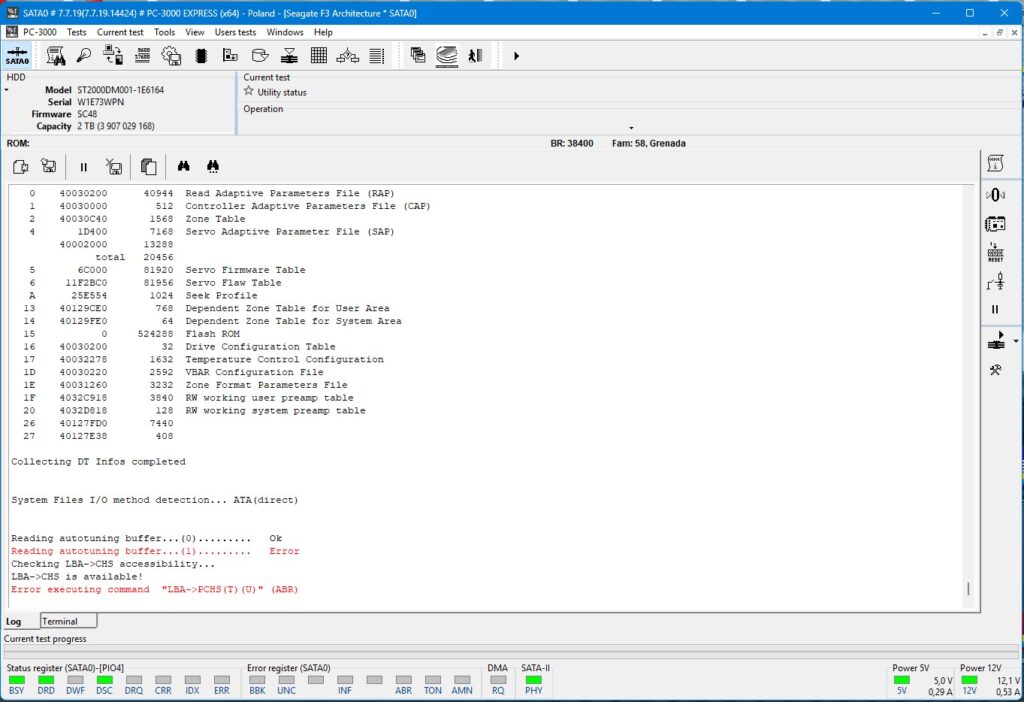The width and height of the screenshot is (1024, 702).
Task: Click the crossed-out floppy log icon
Action: 114,167
